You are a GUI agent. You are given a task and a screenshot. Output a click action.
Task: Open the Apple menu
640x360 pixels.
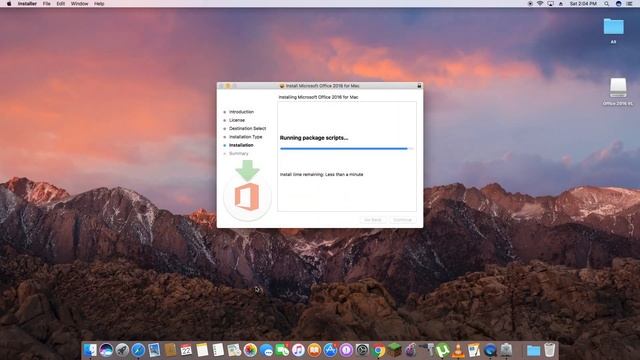point(9,4)
